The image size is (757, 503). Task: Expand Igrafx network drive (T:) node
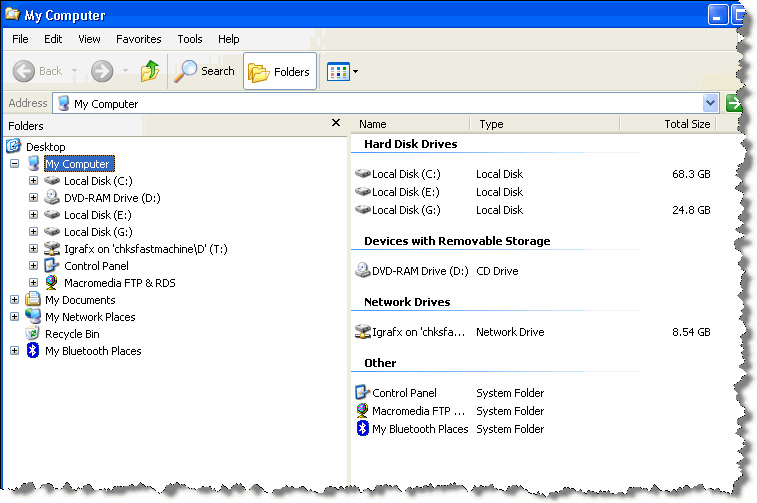(33, 249)
